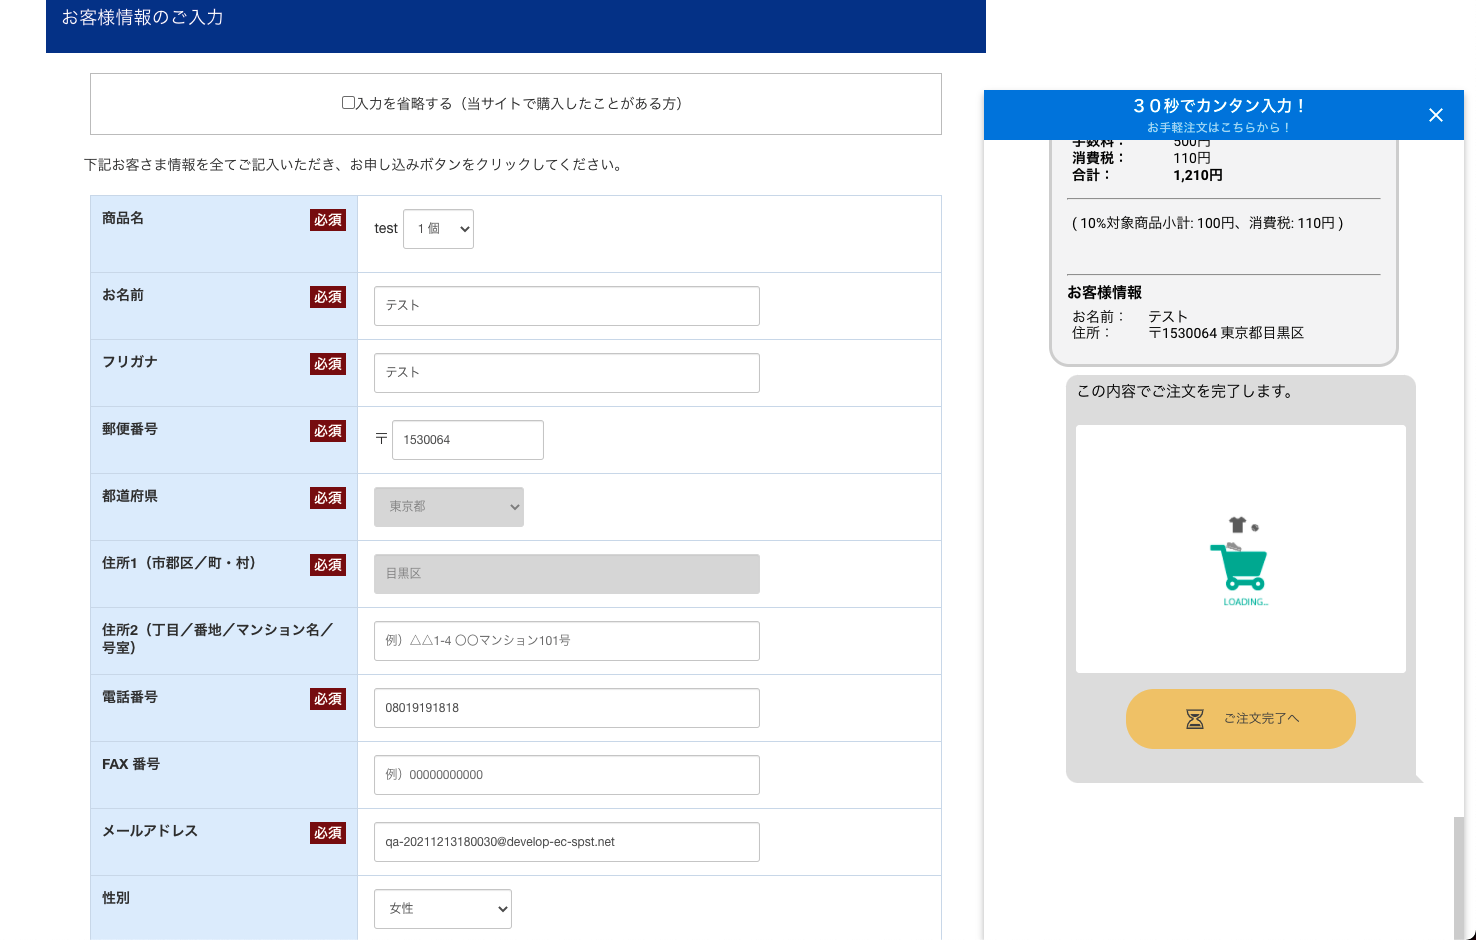Viewport: 1476px width, 940px height.
Task: Click the 電話番号 field 08019191818
Action: click(567, 708)
